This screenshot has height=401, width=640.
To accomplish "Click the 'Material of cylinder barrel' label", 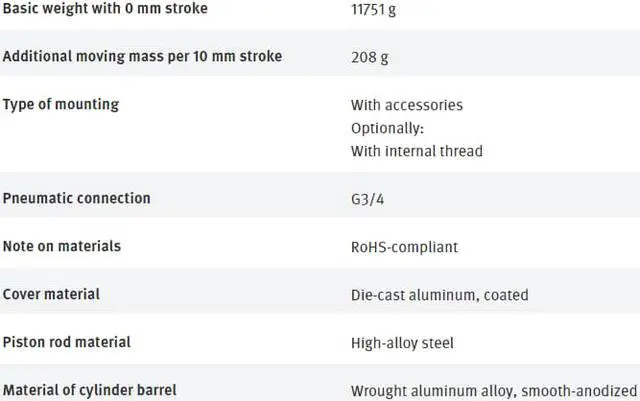I will [90, 389].
